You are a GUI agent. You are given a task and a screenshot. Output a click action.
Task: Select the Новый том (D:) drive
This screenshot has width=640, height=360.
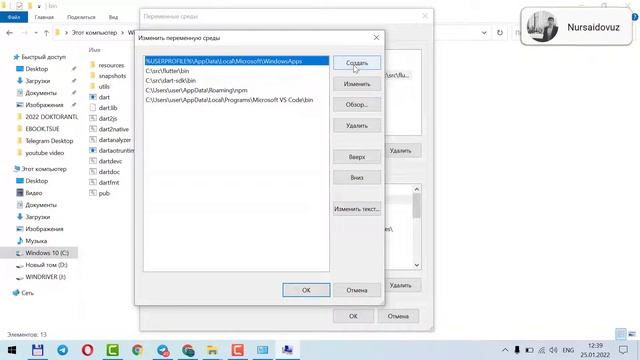coord(46,265)
